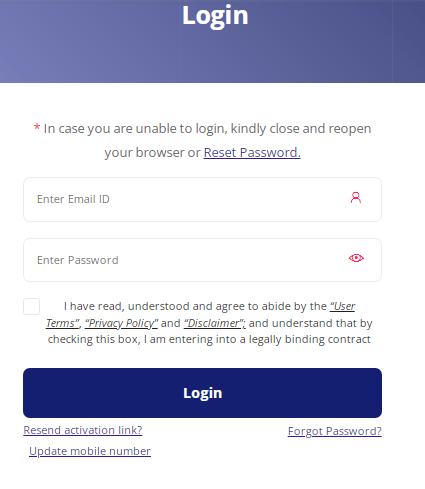Open the Update mobile number link
425x489 pixels.
tap(90, 451)
